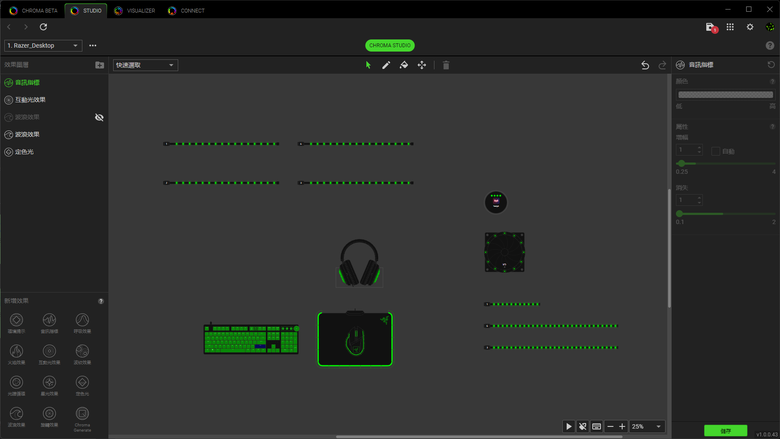
Task: Switch to the CHROMA BETA tab
Action: [x=34, y=10]
